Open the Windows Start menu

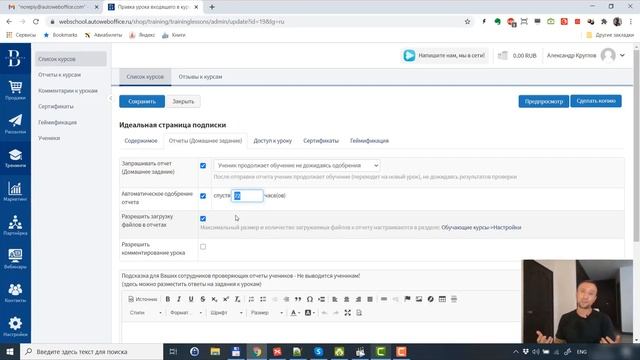(10, 351)
